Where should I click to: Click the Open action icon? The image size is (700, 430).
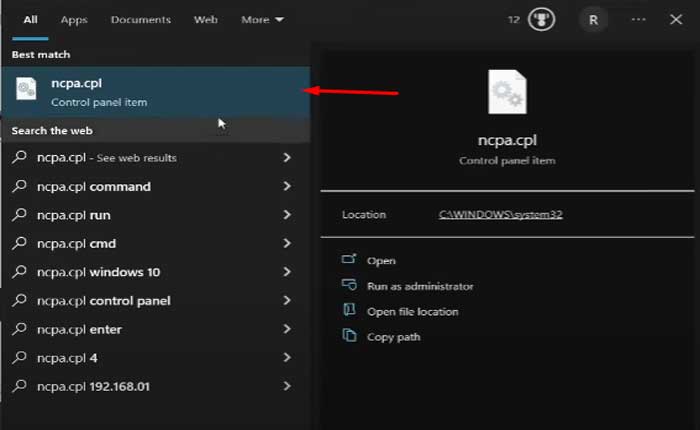point(349,260)
